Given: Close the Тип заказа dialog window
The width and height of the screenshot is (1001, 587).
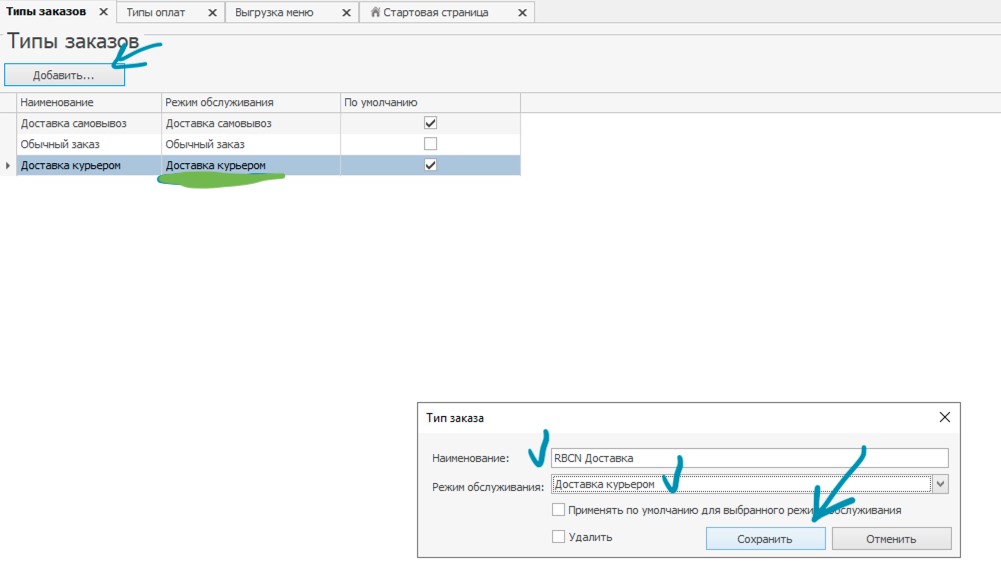Looking at the screenshot, I should pyautogui.click(x=945, y=418).
